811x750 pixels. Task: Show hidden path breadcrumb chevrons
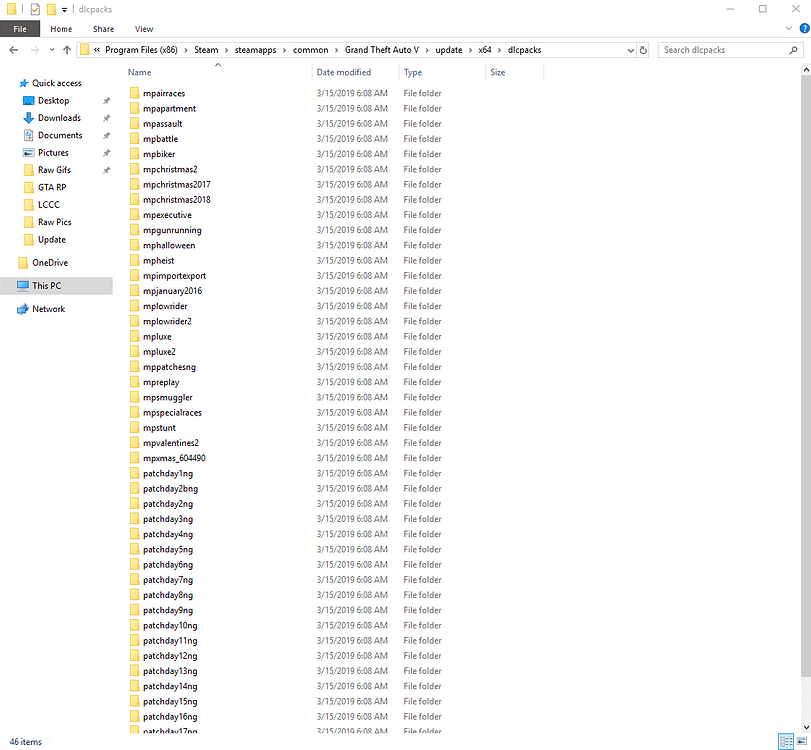pos(97,50)
